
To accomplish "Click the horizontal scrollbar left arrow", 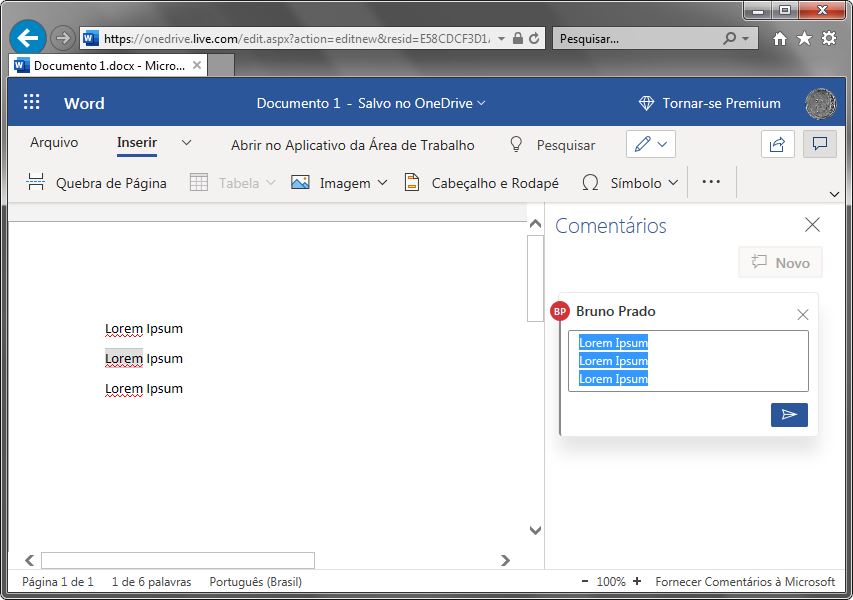I will coord(29,560).
